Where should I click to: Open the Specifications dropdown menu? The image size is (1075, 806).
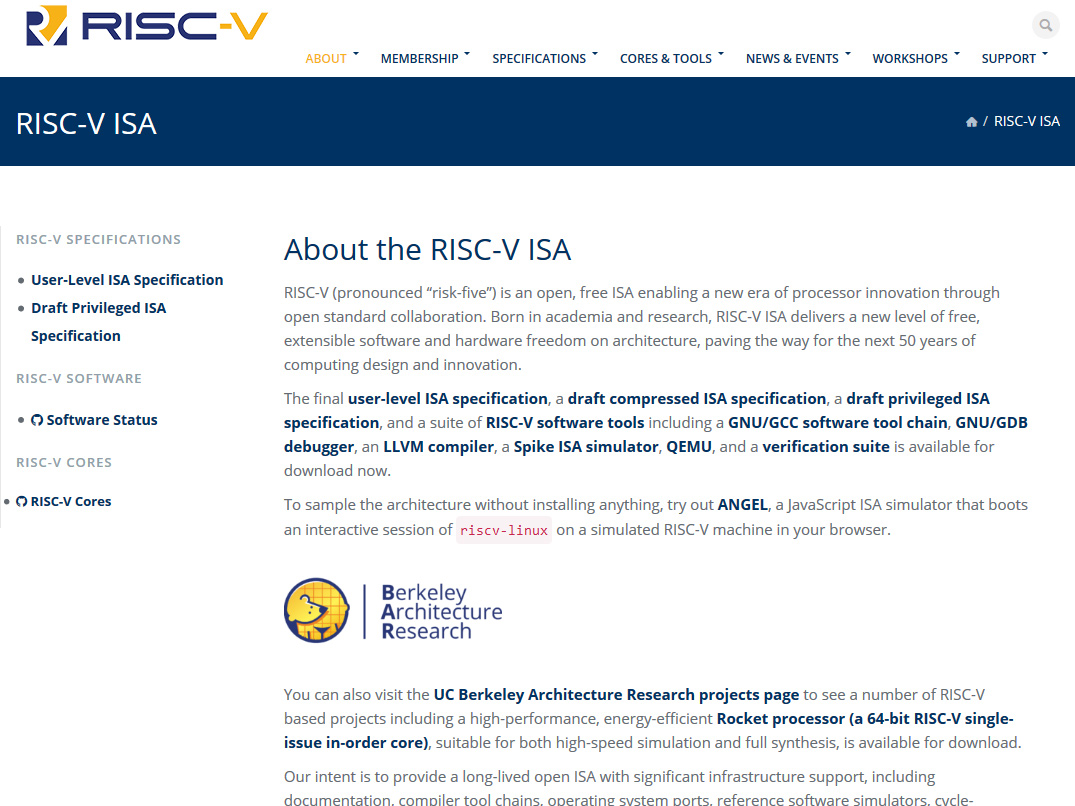[539, 58]
